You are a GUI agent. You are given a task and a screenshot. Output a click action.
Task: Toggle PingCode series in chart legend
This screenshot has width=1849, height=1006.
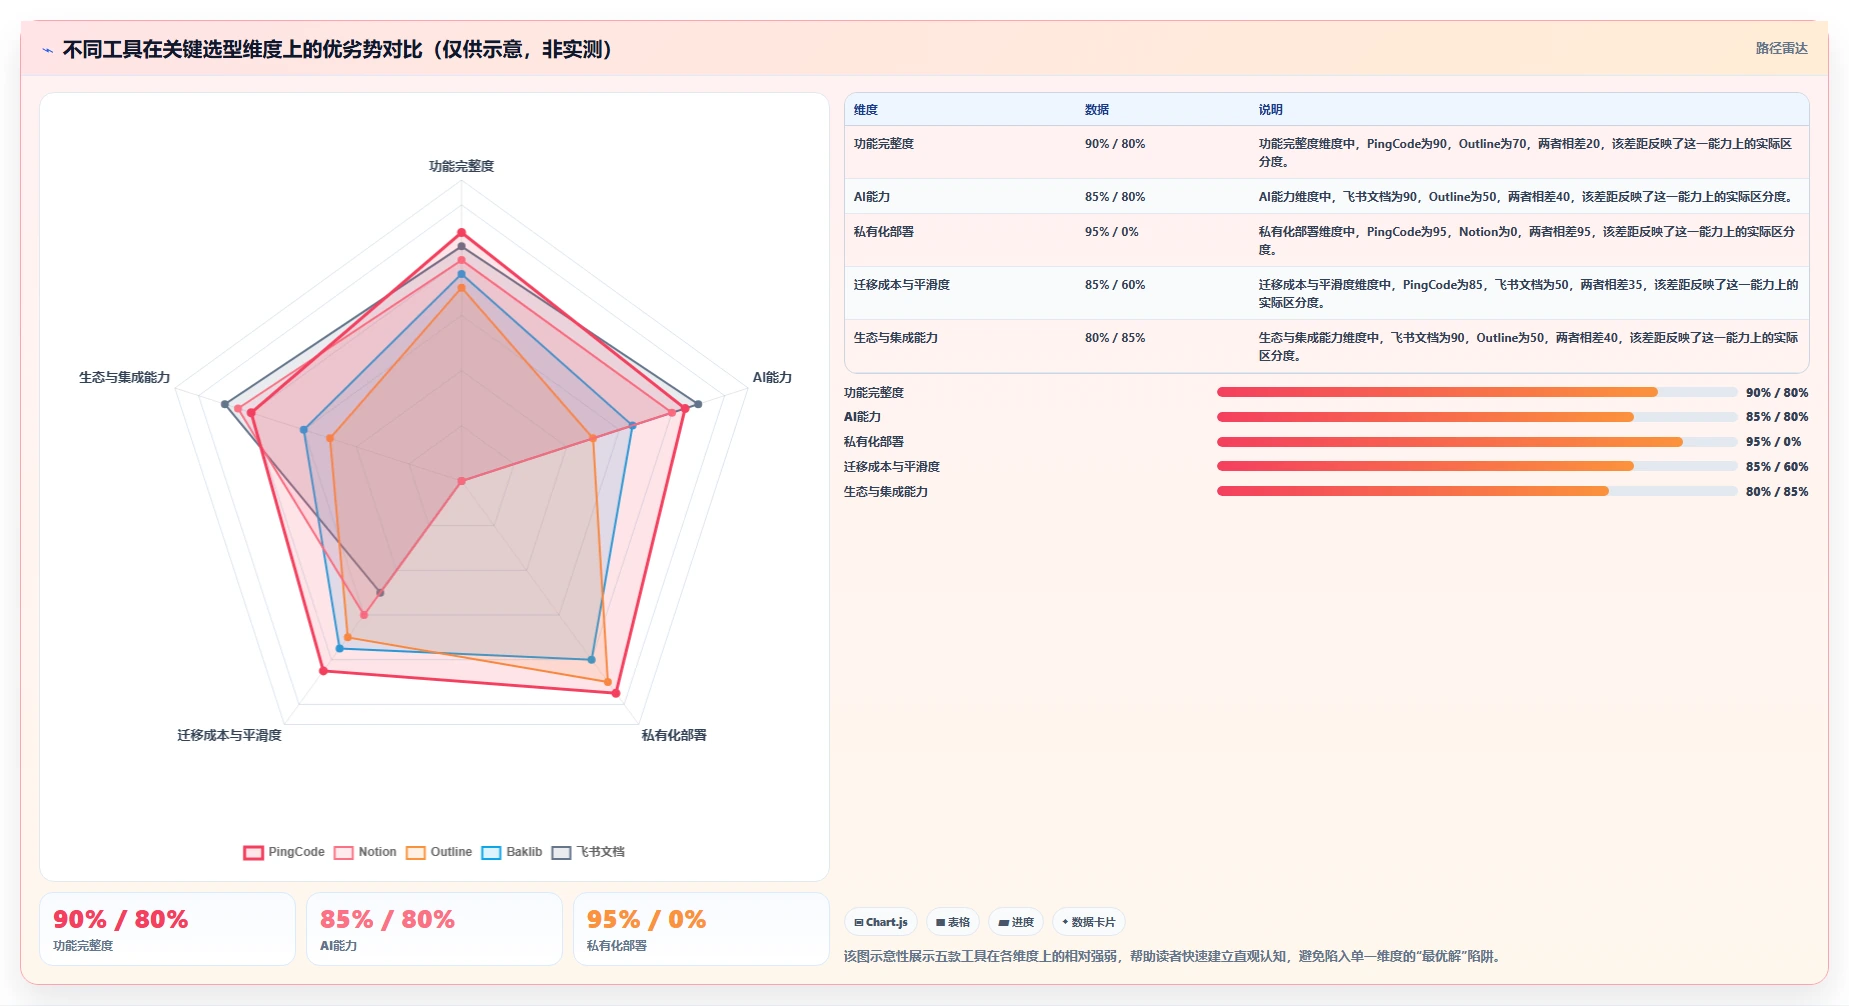pos(284,852)
